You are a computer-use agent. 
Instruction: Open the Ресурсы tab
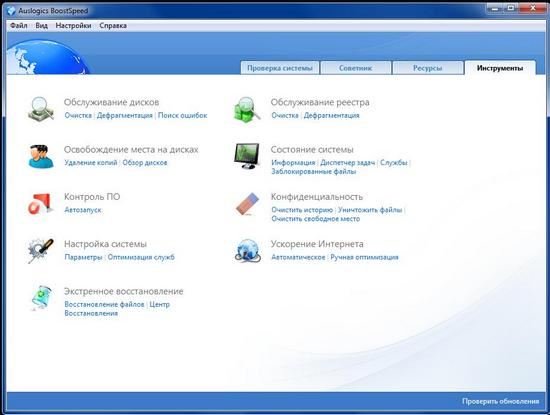[428, 68]
